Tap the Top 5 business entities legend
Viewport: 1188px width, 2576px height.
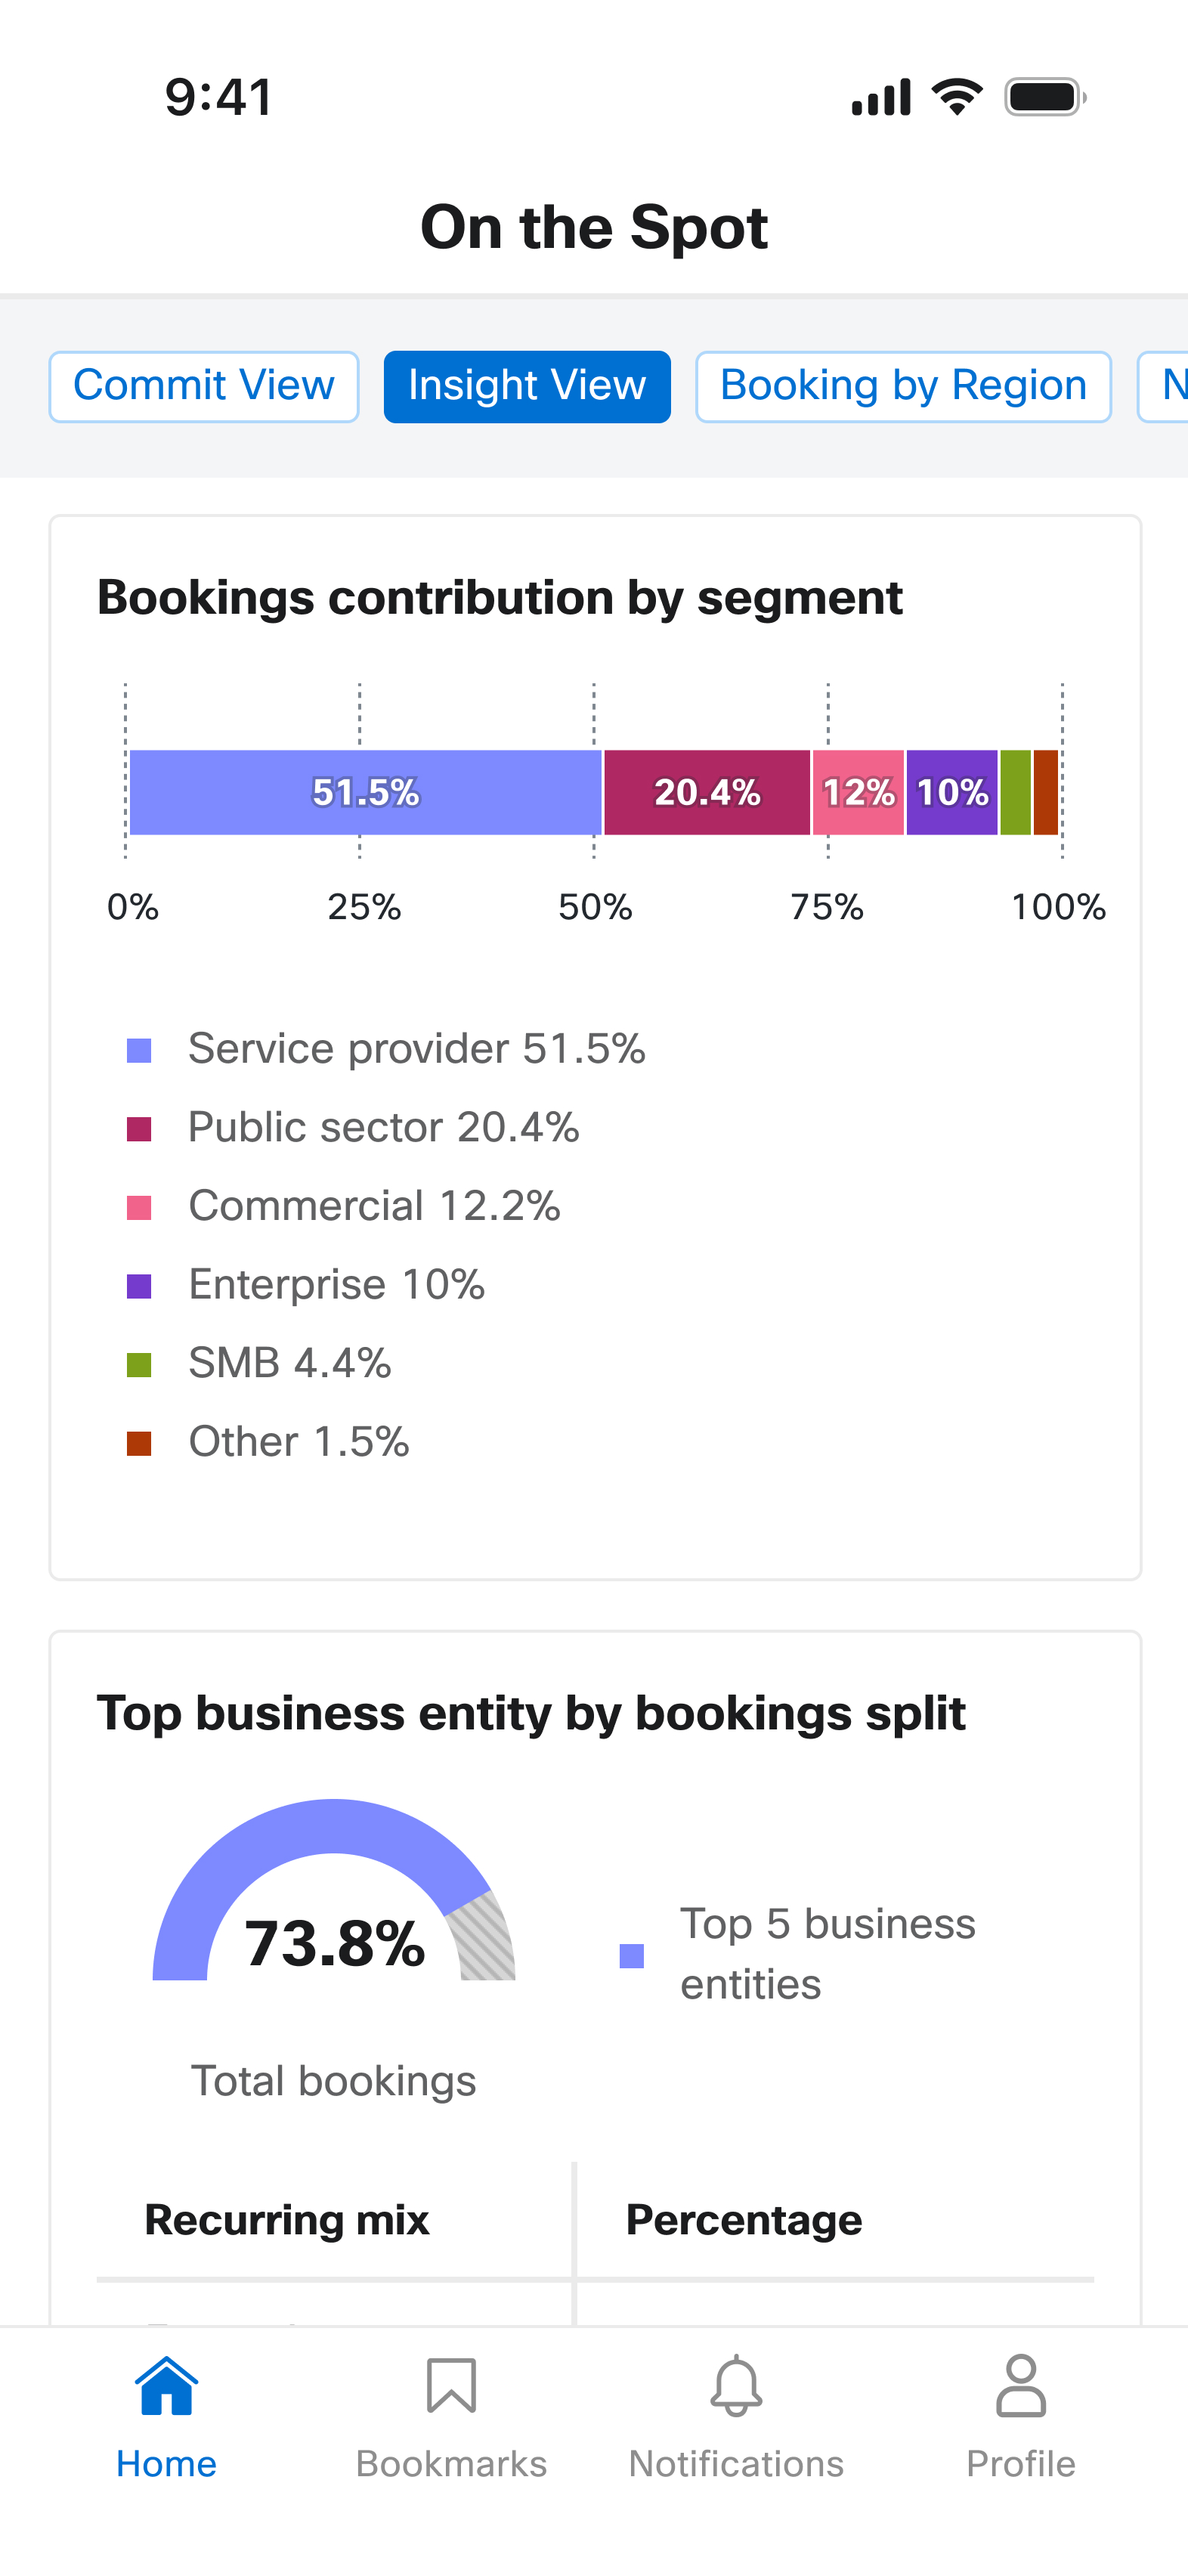pos(798,1954)
